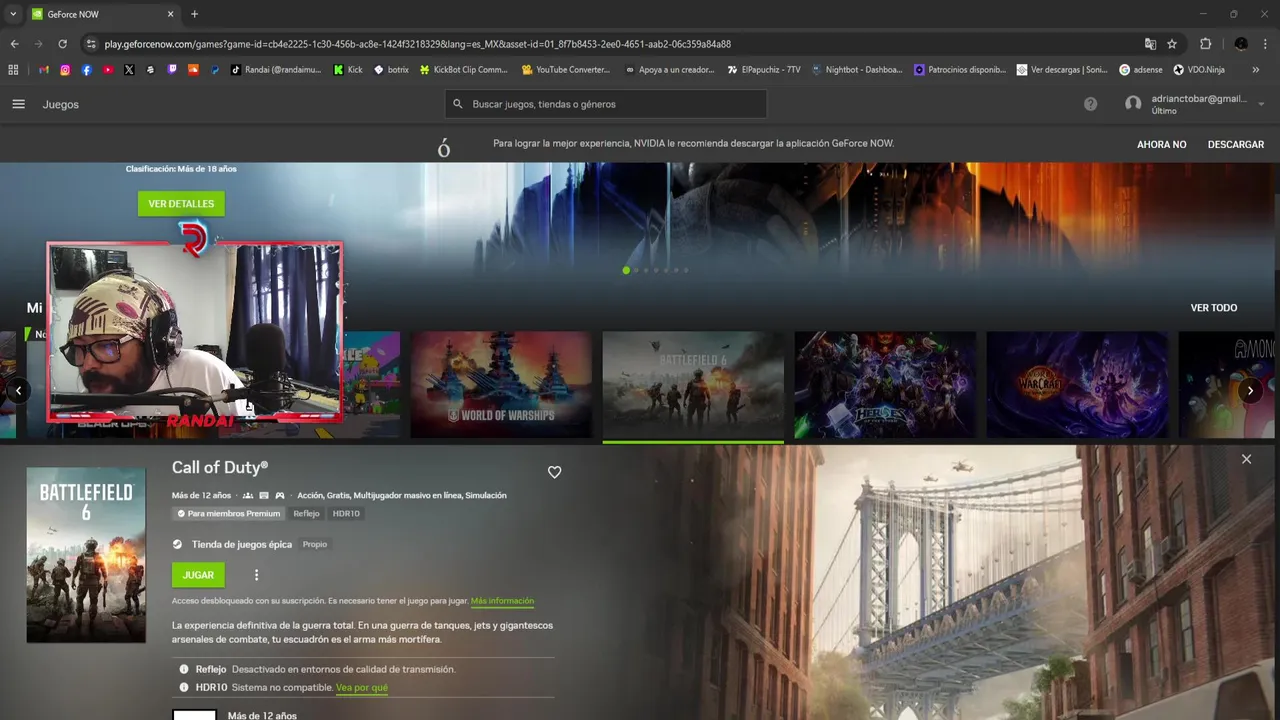Open the GeForce NOW hamburger menu
The image size is (1280, 720).
[18, 104]
